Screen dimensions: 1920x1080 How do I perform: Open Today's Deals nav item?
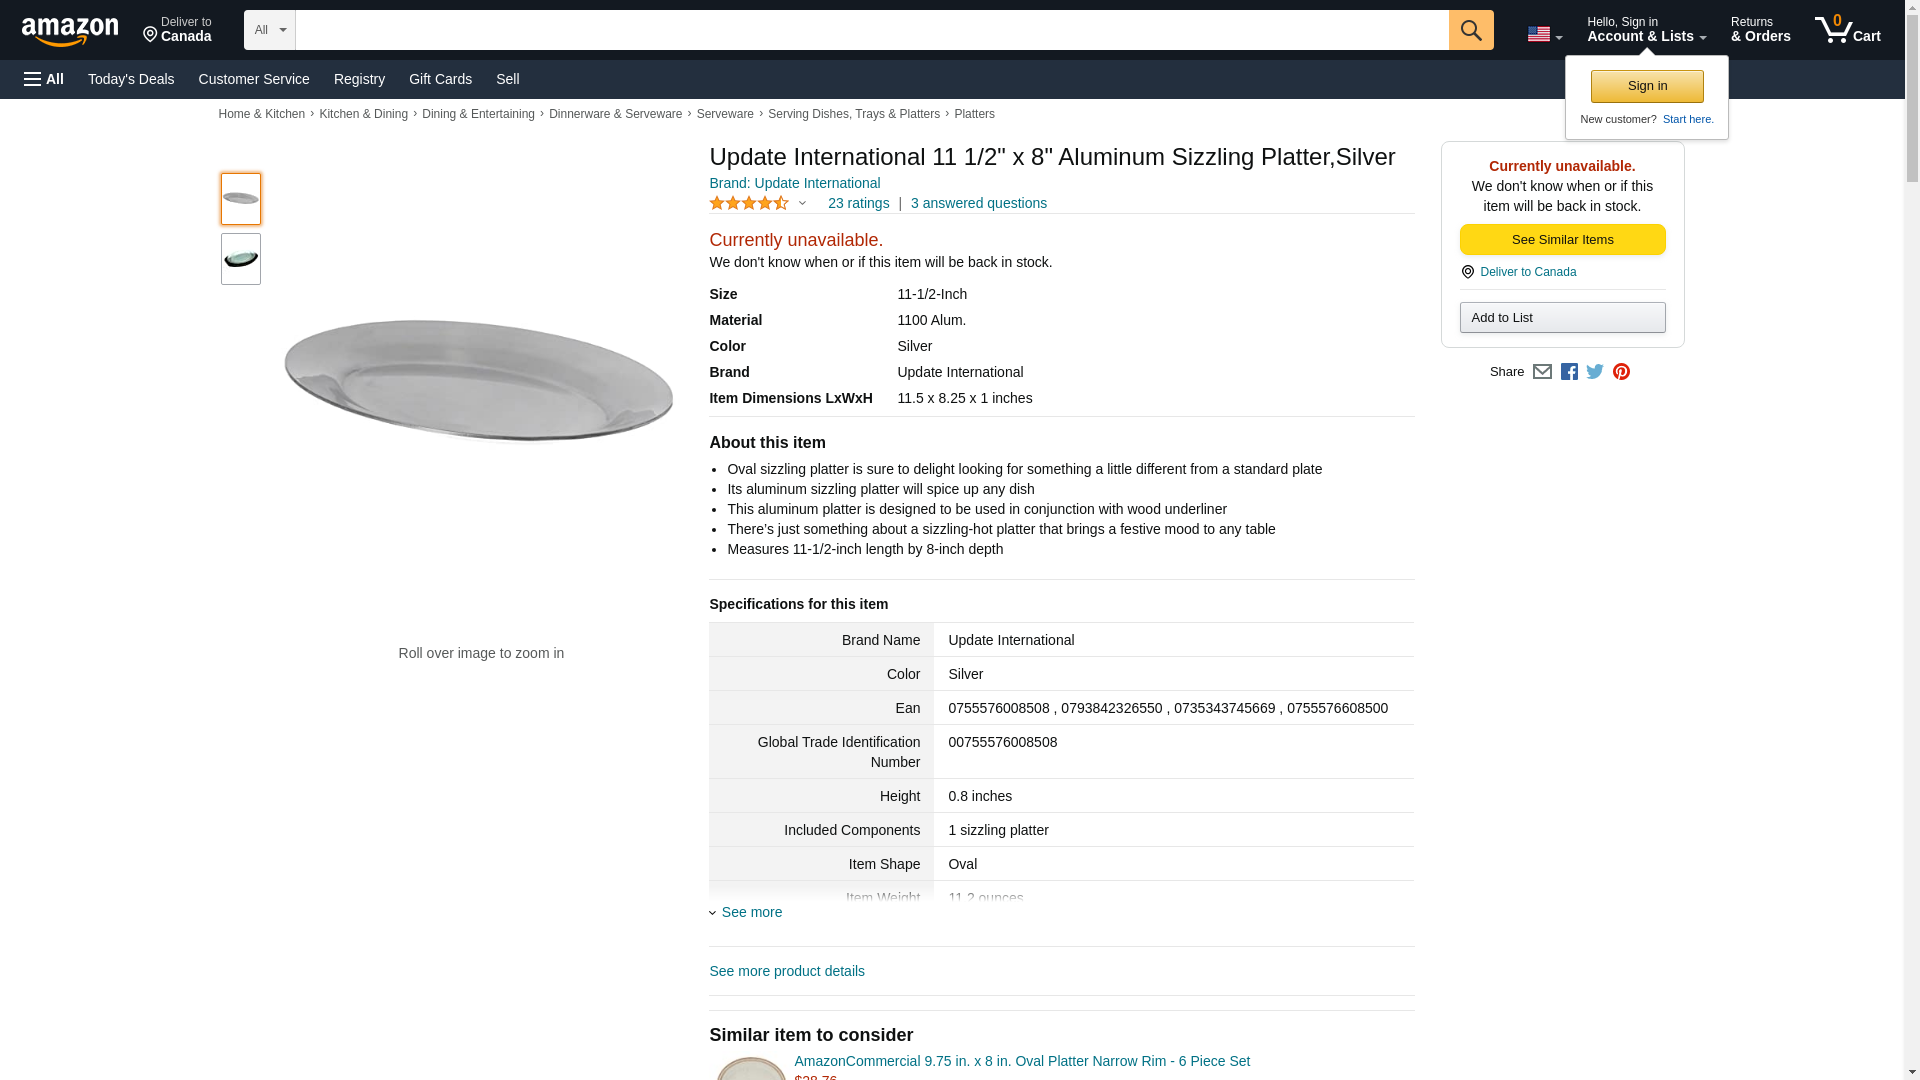click(x=131, y=79)
